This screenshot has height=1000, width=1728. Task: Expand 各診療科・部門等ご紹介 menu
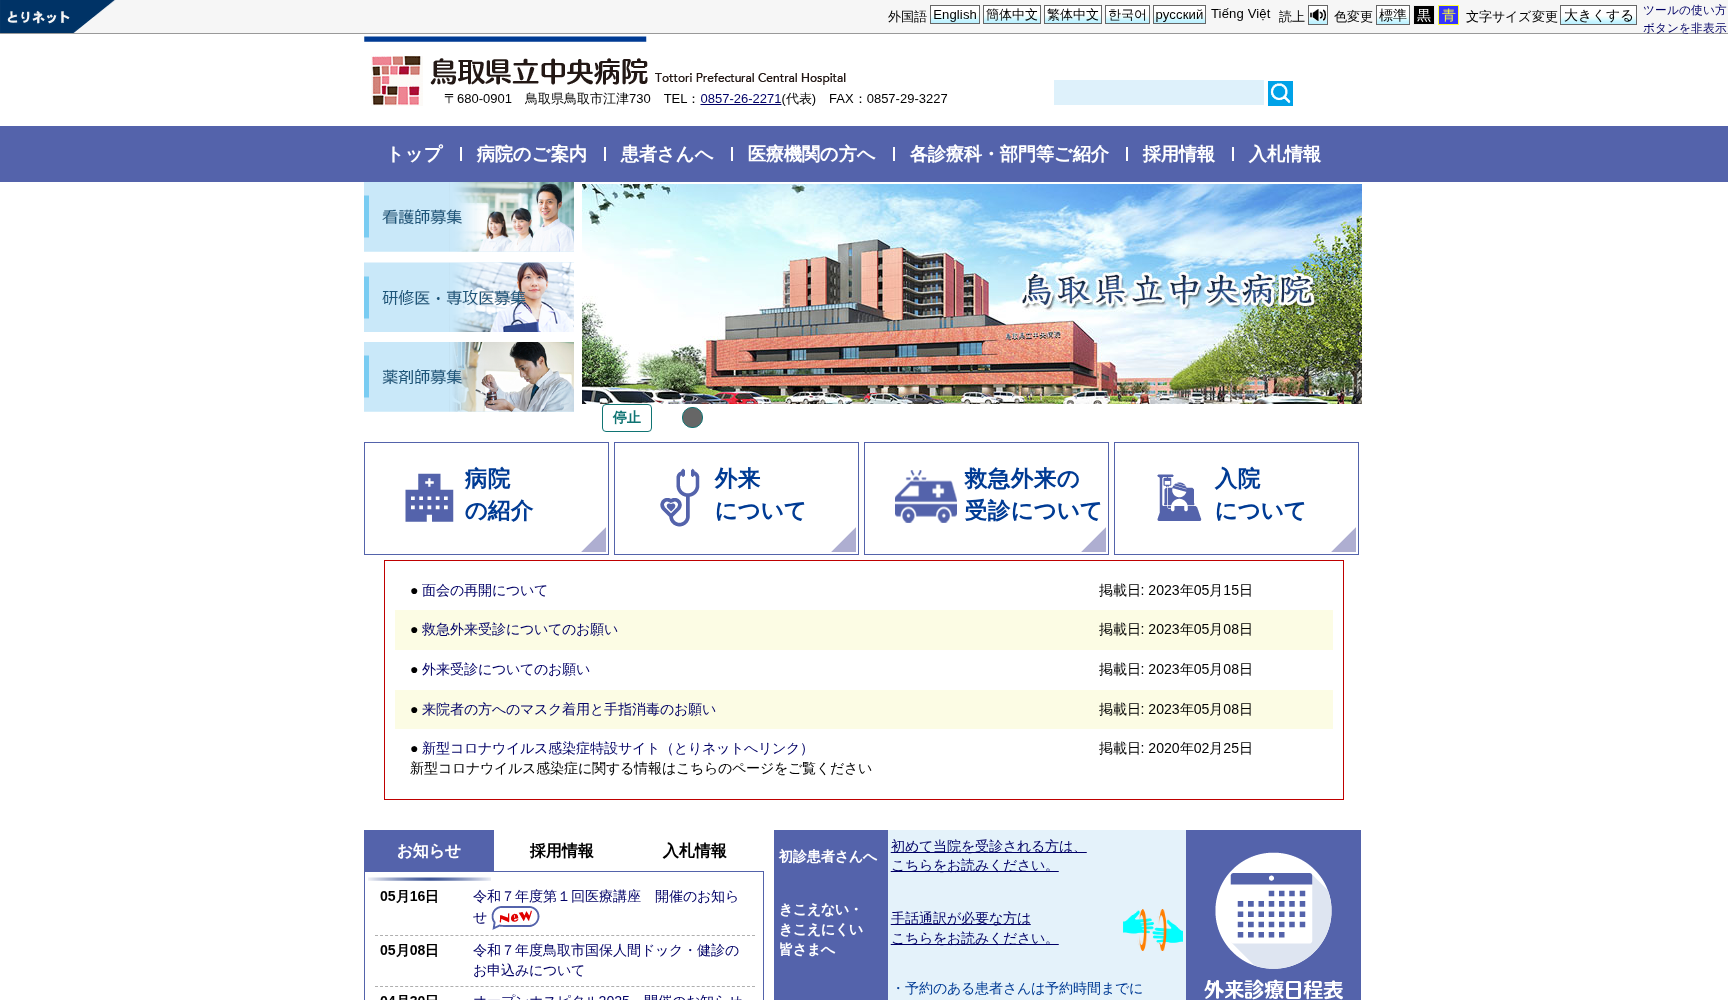(1008, 154)
